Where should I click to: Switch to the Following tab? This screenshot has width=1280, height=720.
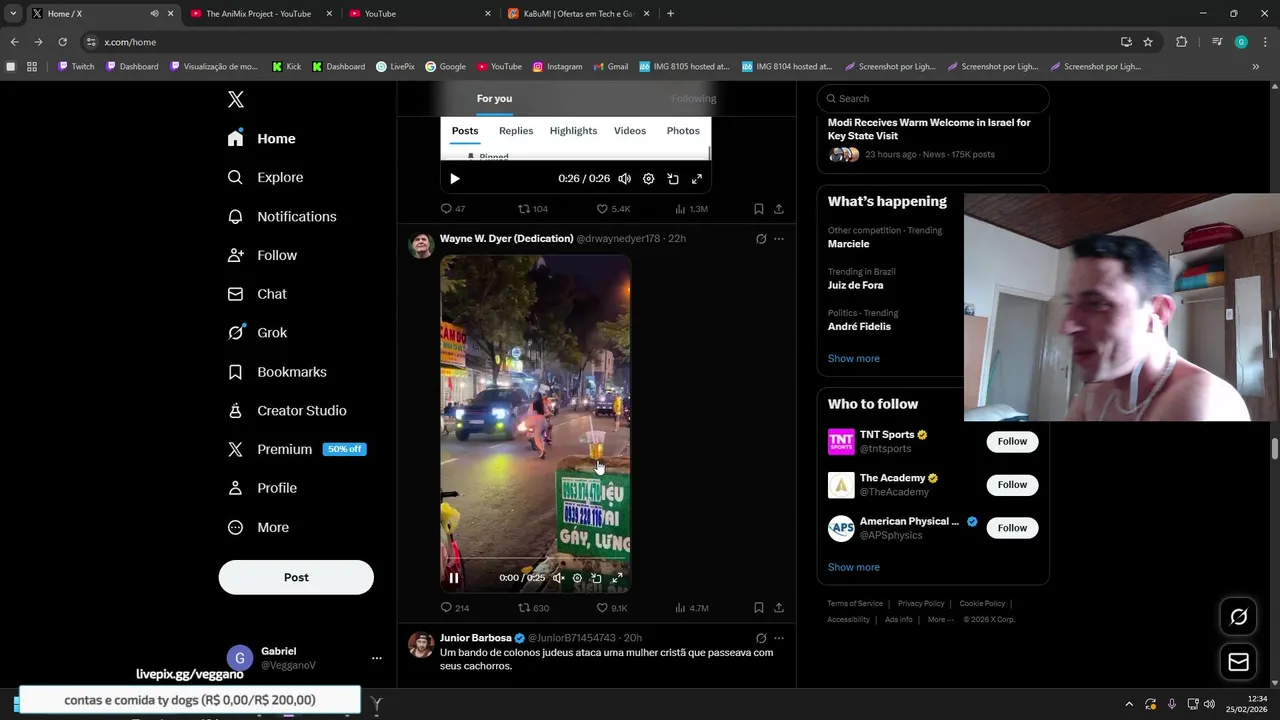click(x=693, y=98)
